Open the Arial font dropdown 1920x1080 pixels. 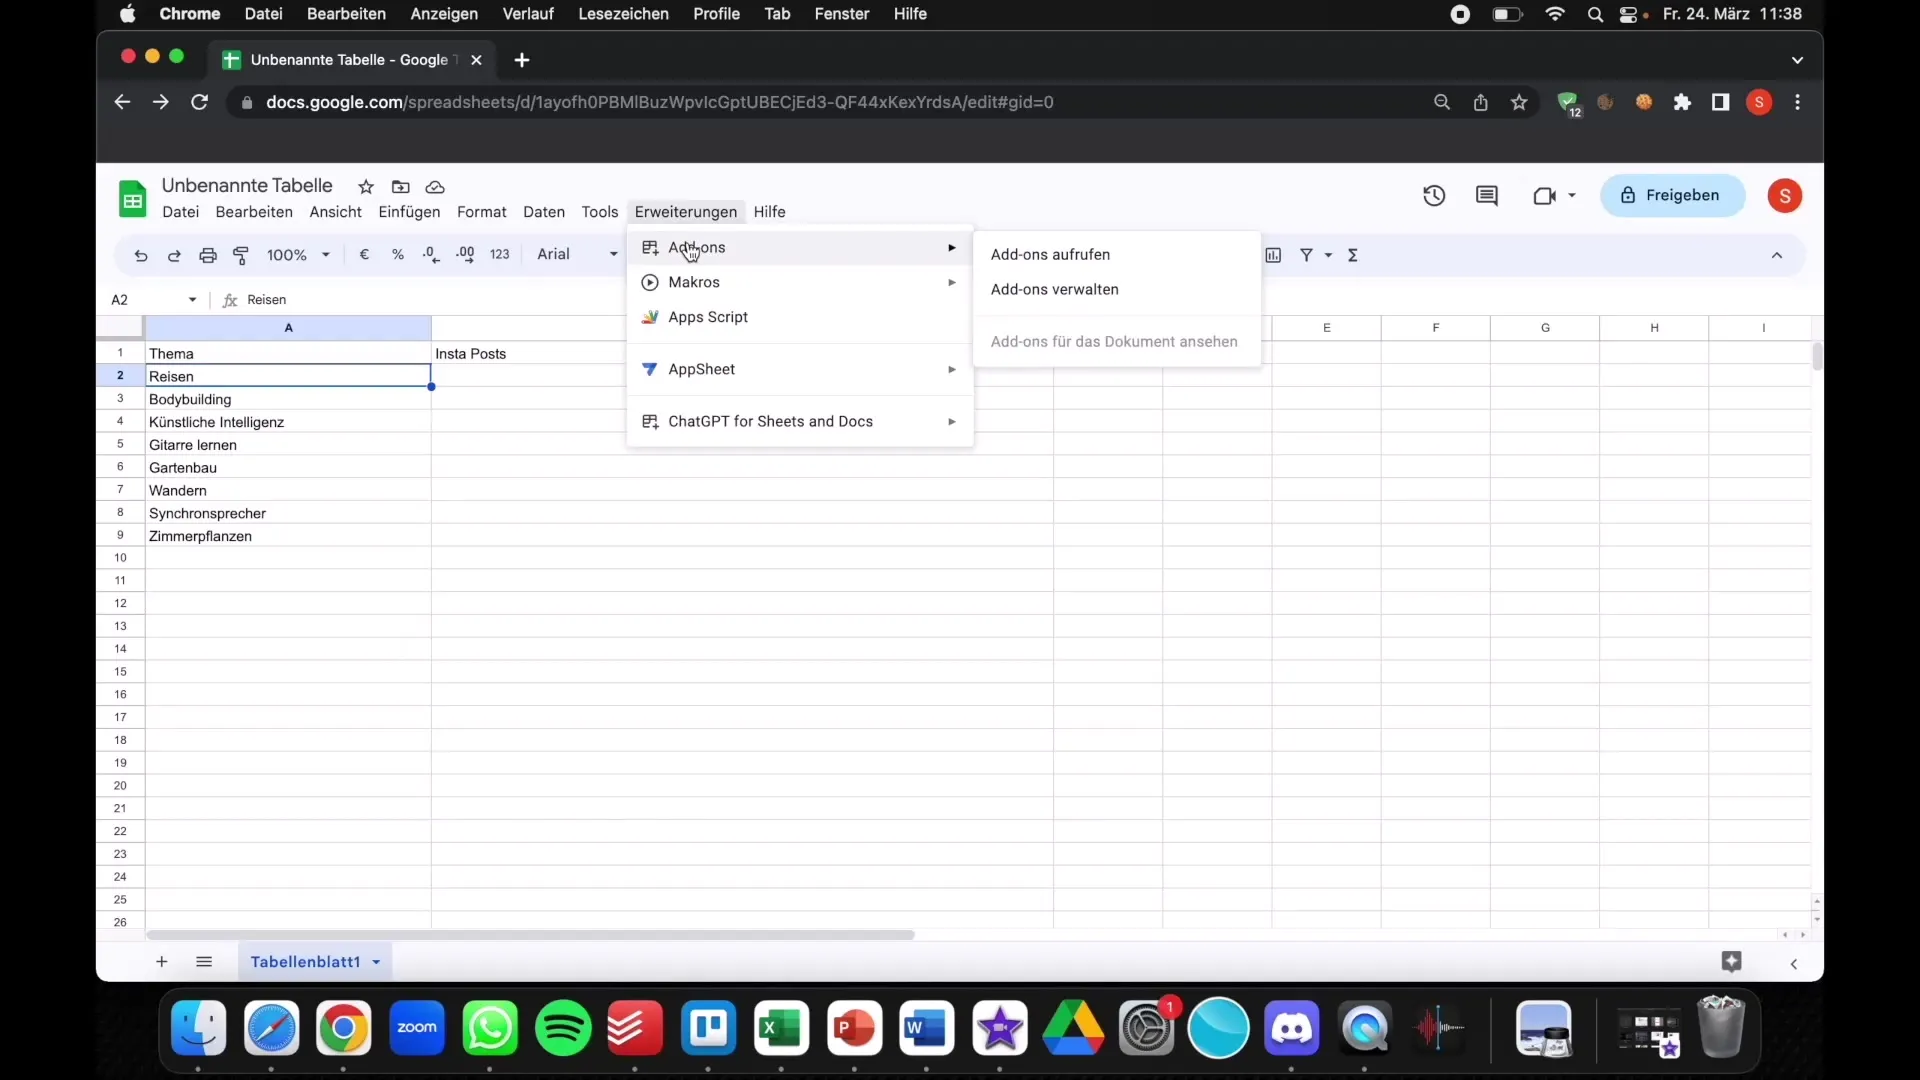point(578,255)
